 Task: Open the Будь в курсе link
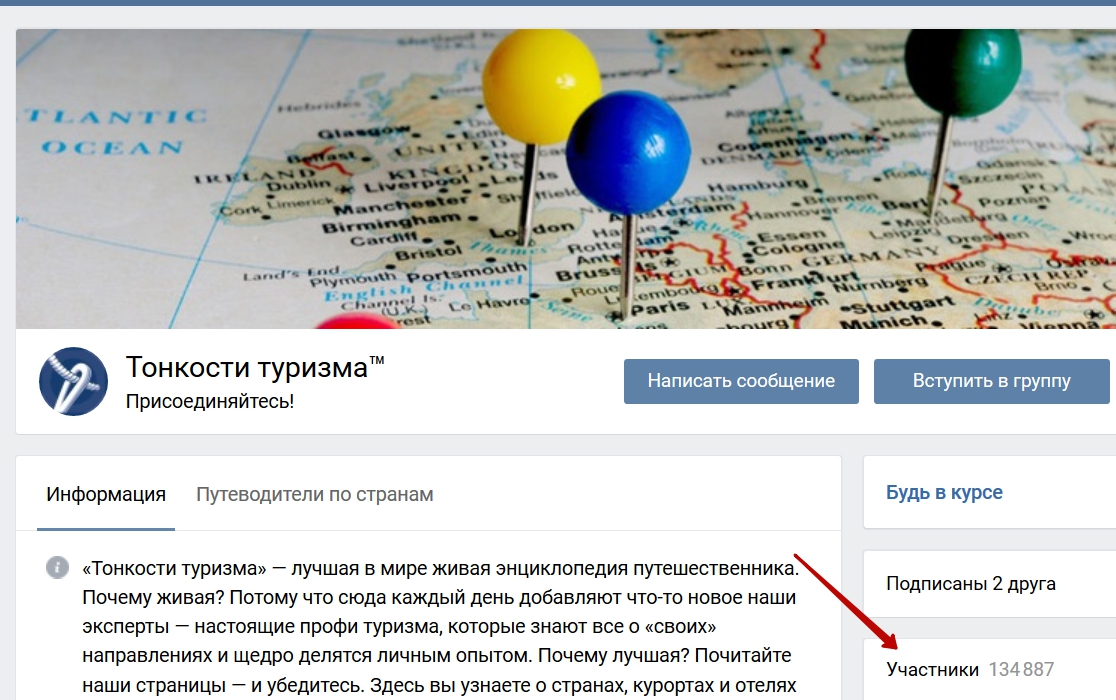[x=944, y=492]
